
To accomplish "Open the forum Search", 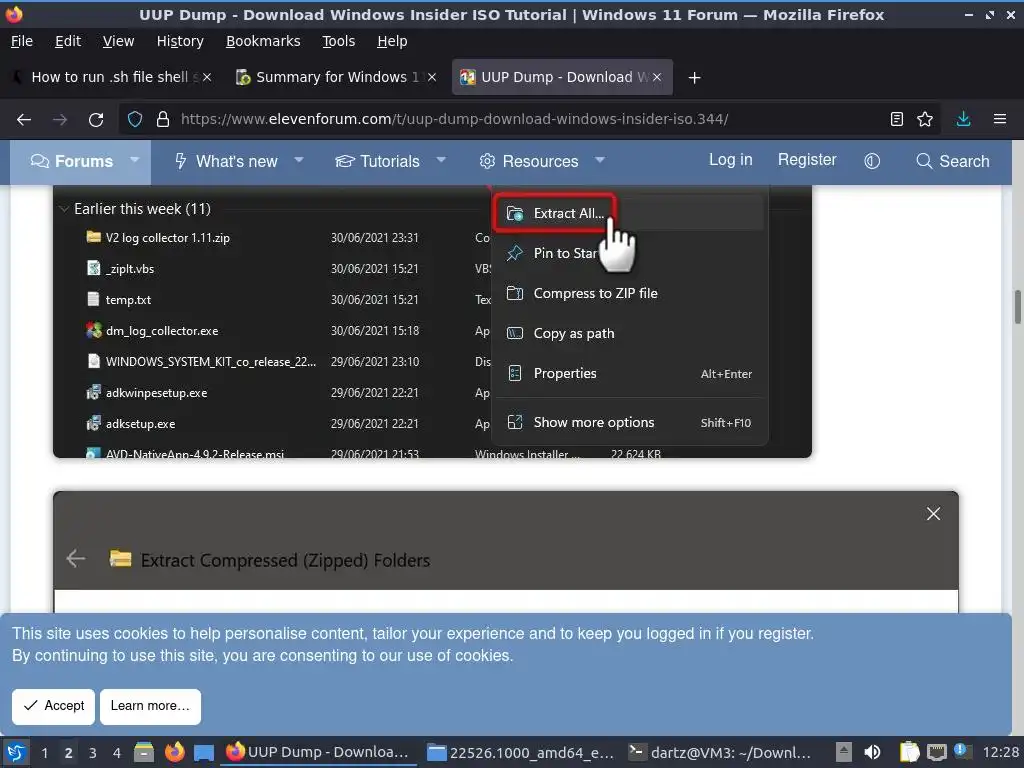I will point(953,161).
